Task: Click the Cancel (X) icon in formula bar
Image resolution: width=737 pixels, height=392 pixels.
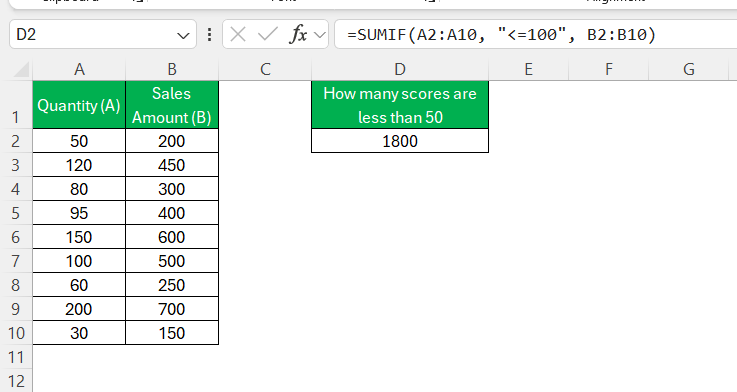Action: (x=238, y=34)
